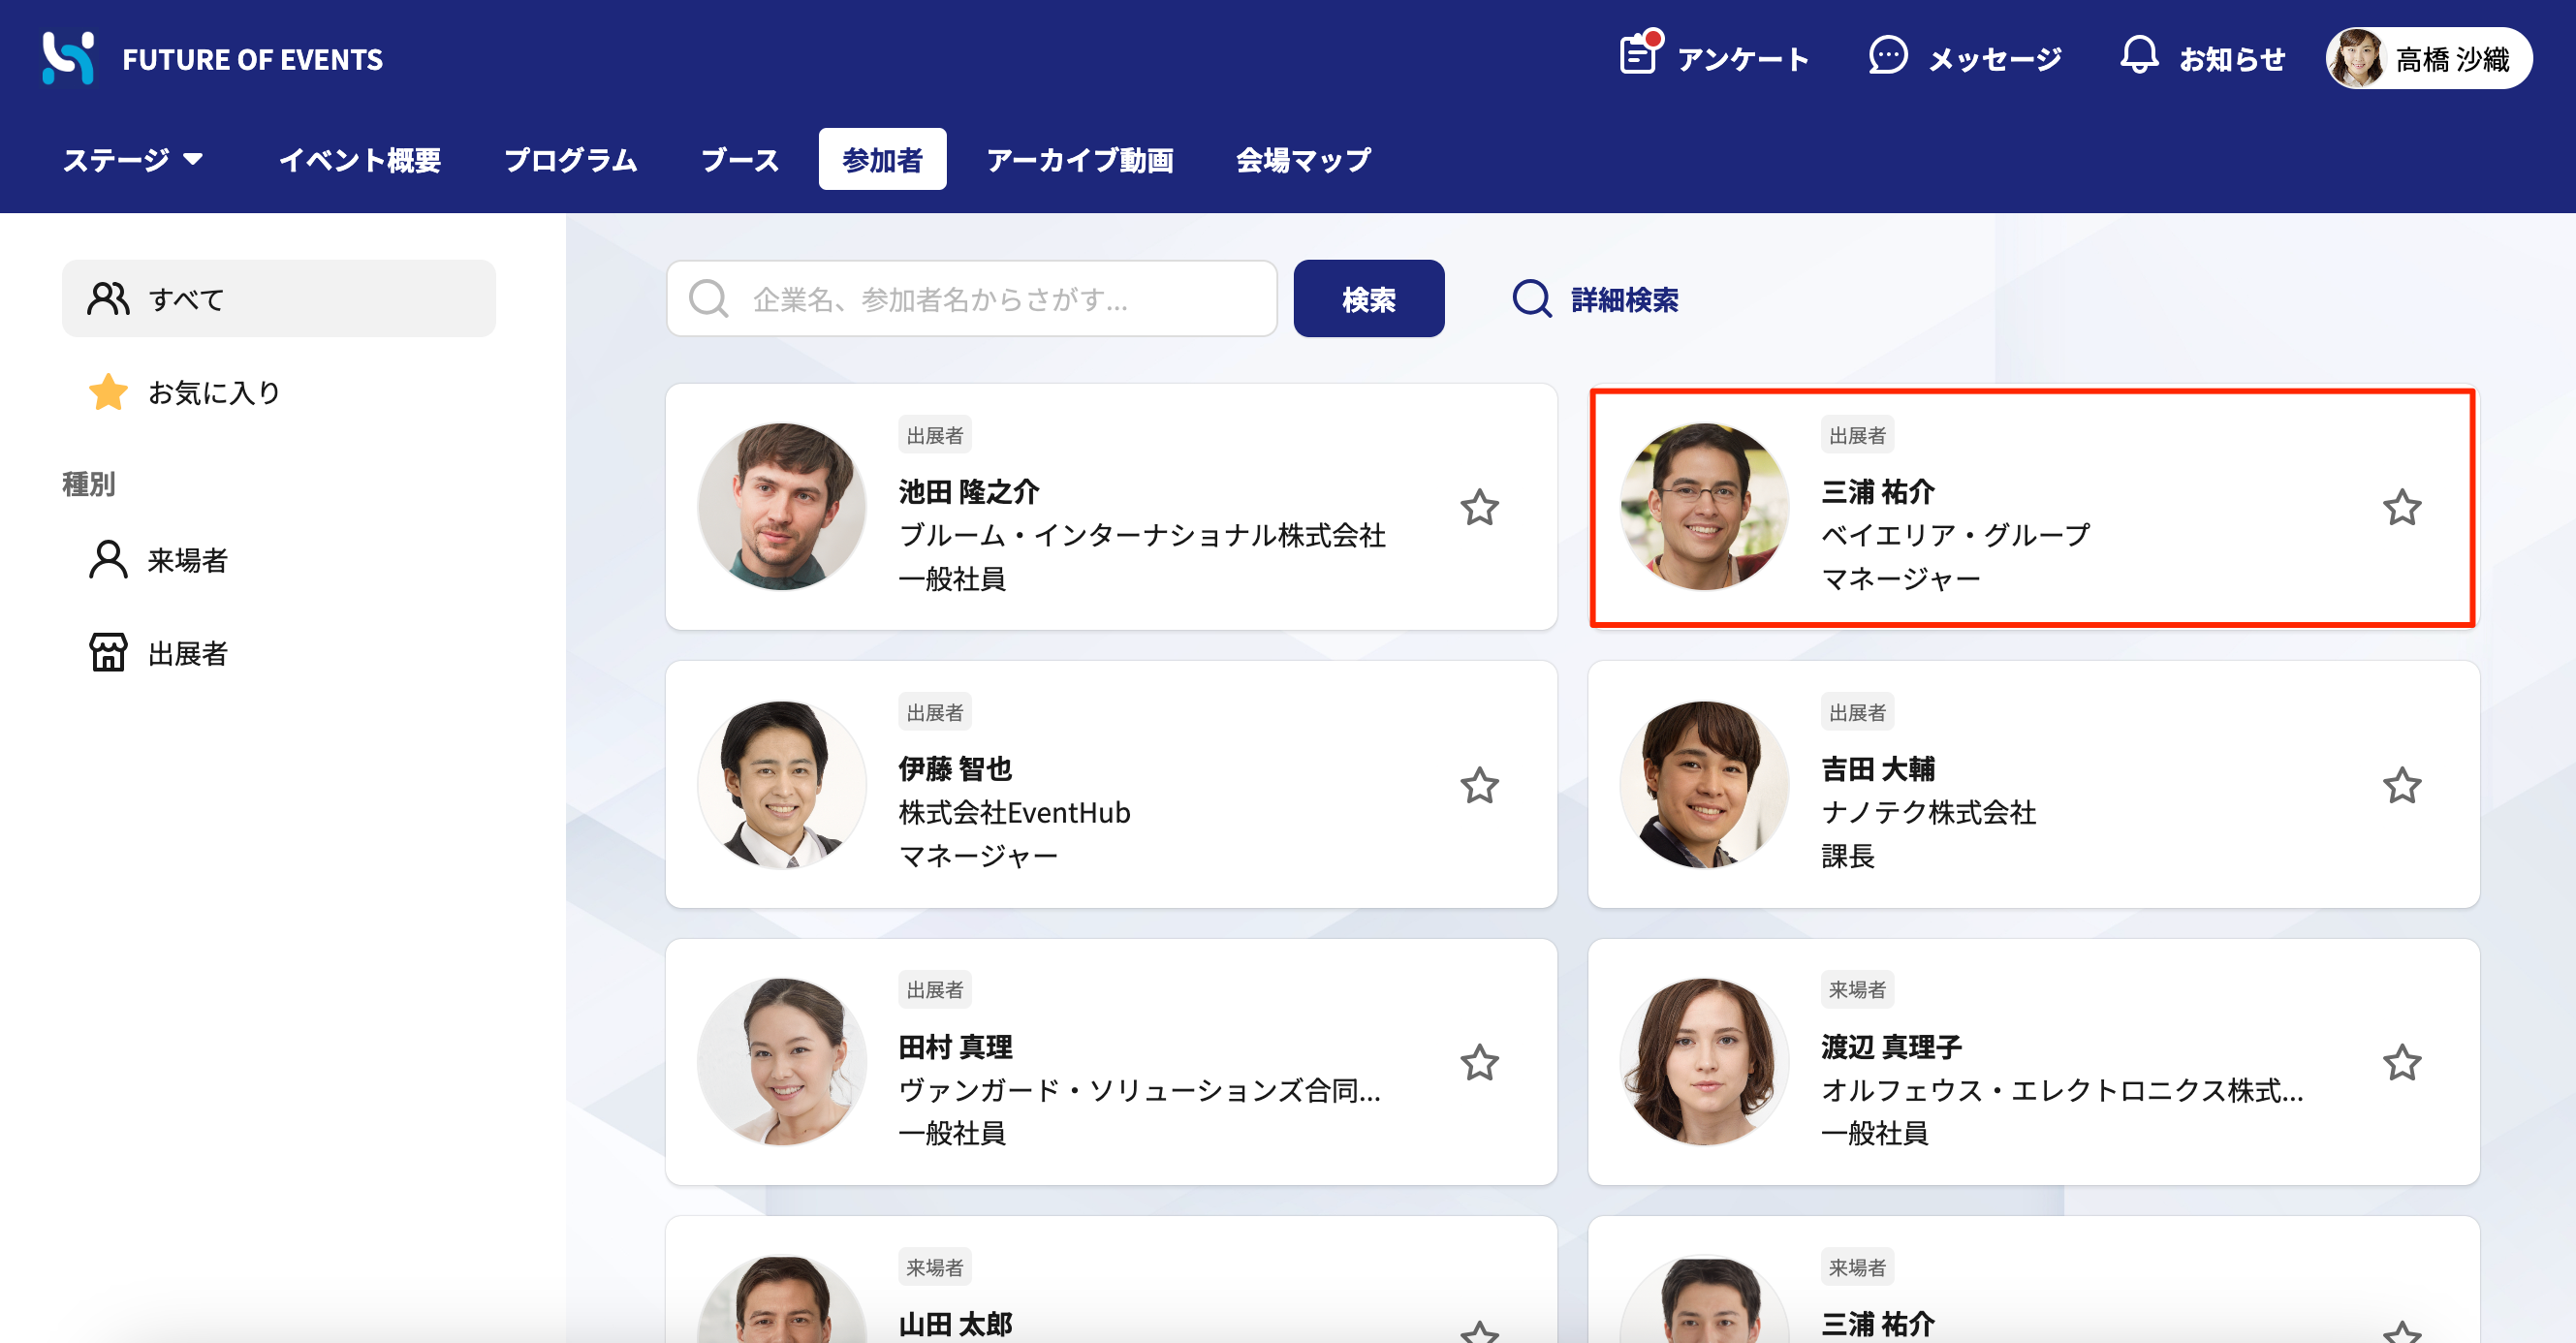2576x1343 pixels.
Task: Open 三浦 祐介 ベイエリア profile photo
Action: (x=1703, y=506)
